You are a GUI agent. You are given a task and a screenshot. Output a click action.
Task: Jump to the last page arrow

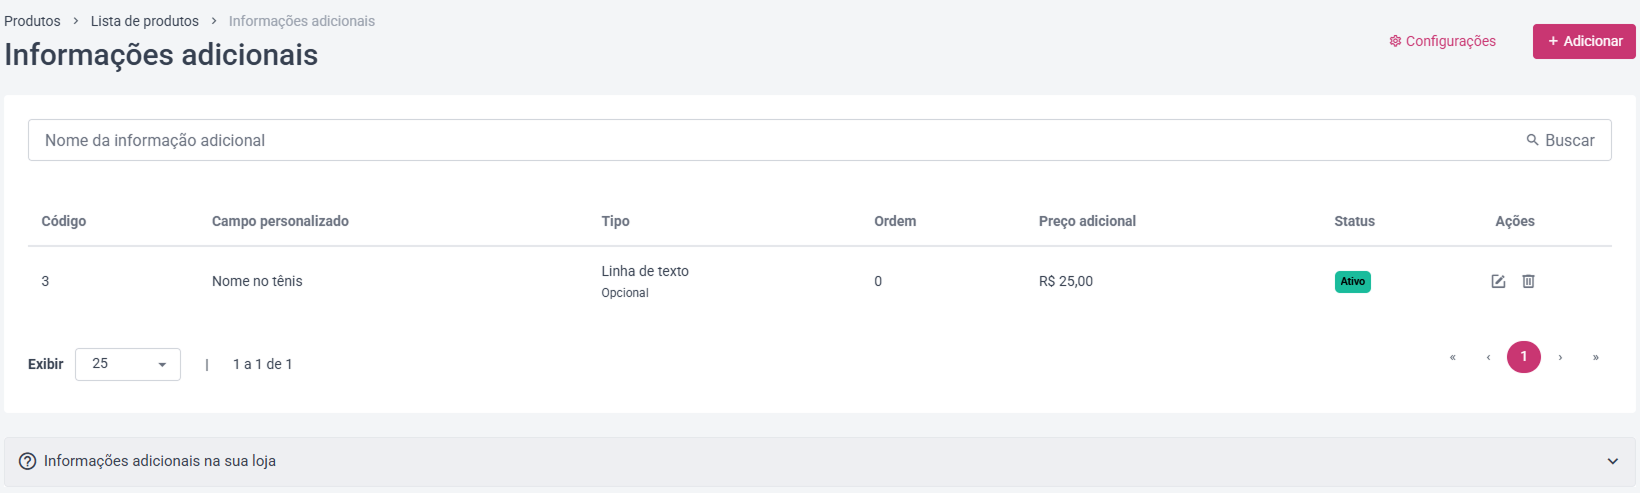coord(1596,357)
